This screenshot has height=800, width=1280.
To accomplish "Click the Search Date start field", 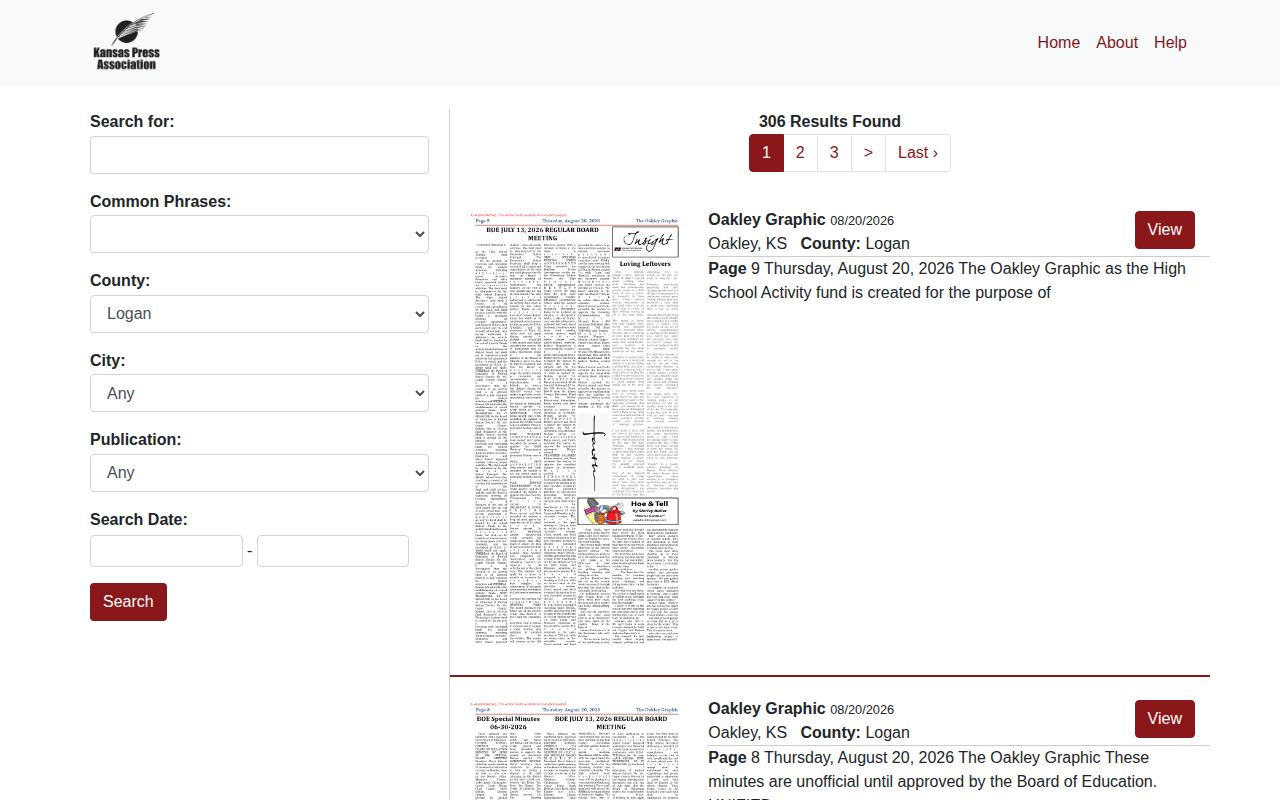I will coord(167,551).
